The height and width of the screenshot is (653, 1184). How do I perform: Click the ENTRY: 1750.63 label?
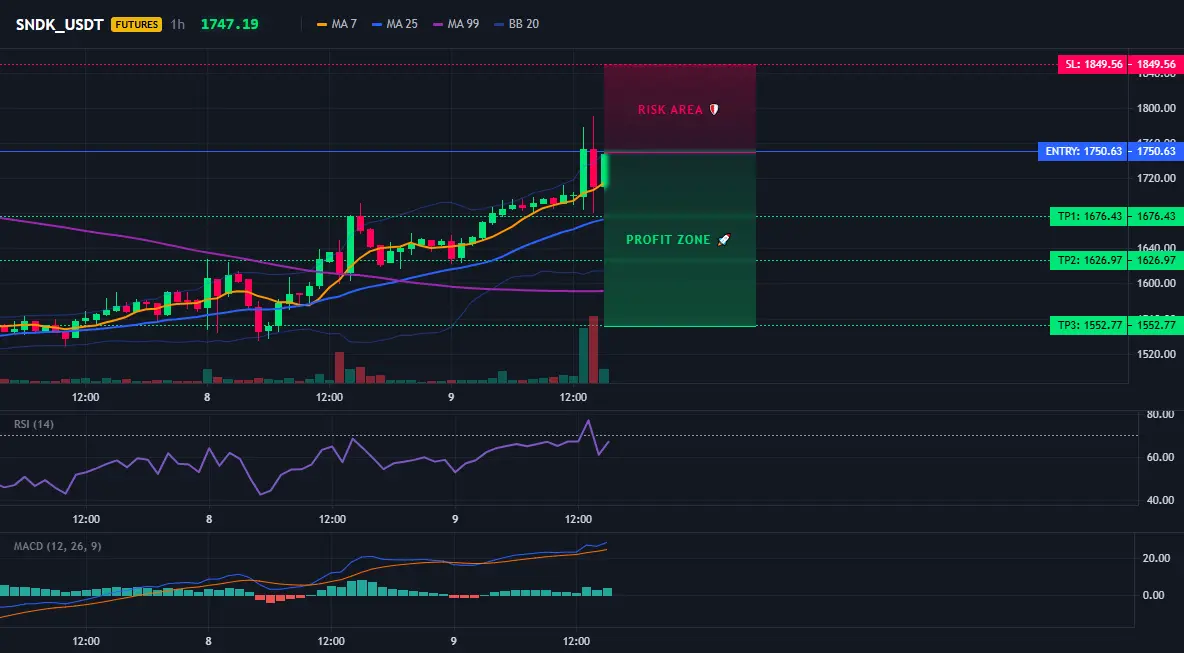pos(1083,151)
